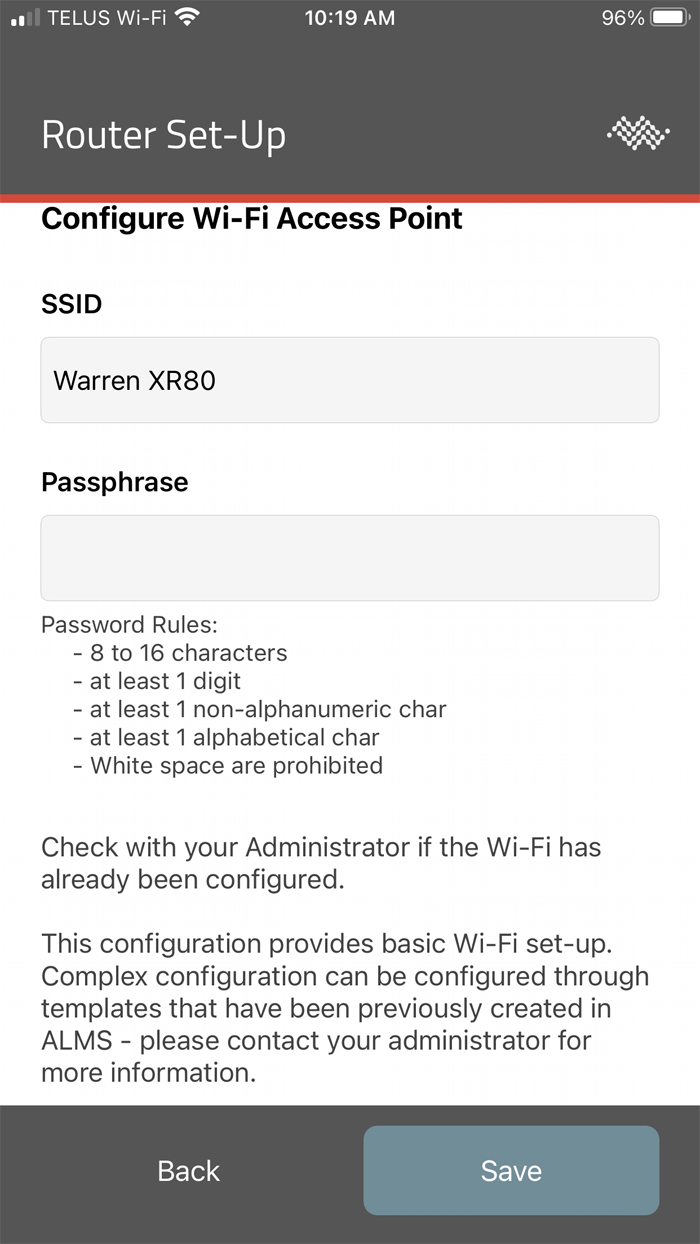Click the Configure Wi-Fi Access Point heading
Screen dimensions: 700x1244
(x=252, y=219)
